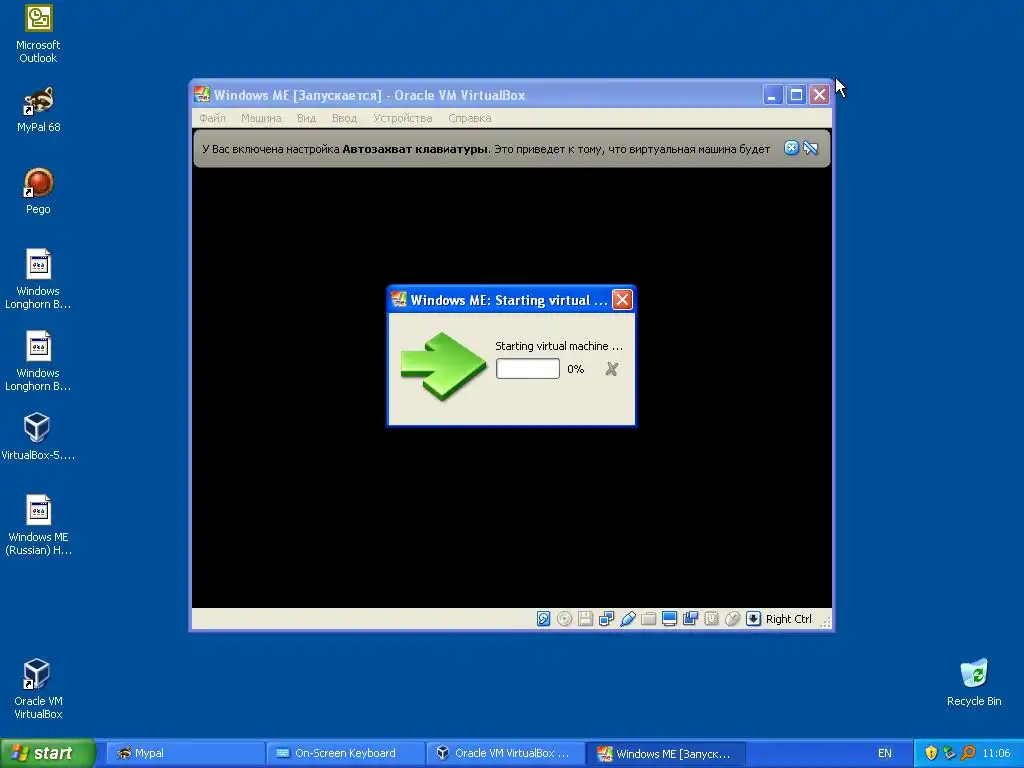Click the green tray icon beside the shield
1024x768 pixels.
coord(949,753)
